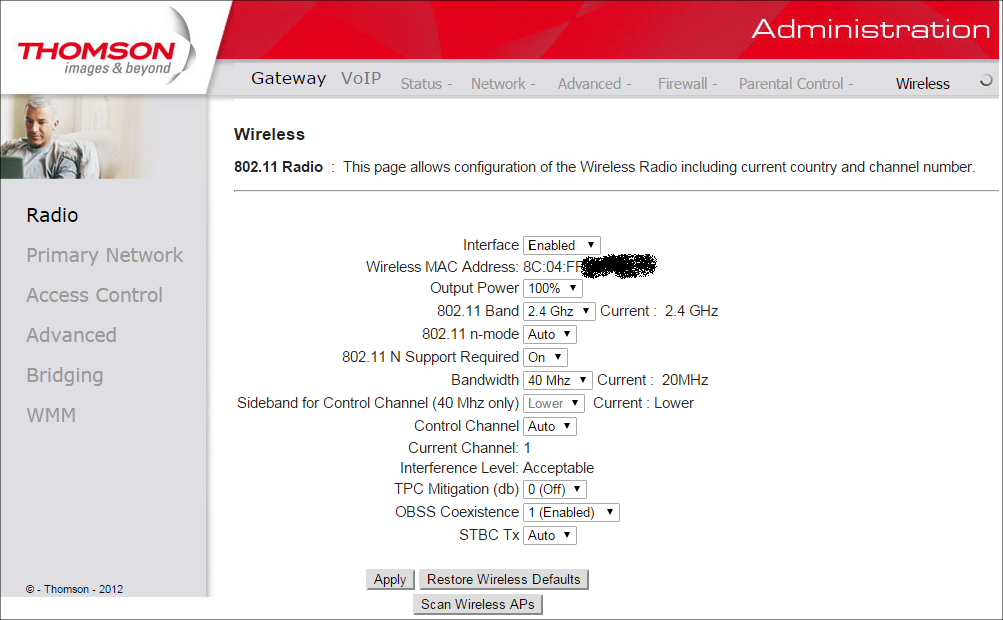The image size is (1003, 620).
Task: Open the Firewall menu
Action: pyautogui.click(x=687, y=84)
